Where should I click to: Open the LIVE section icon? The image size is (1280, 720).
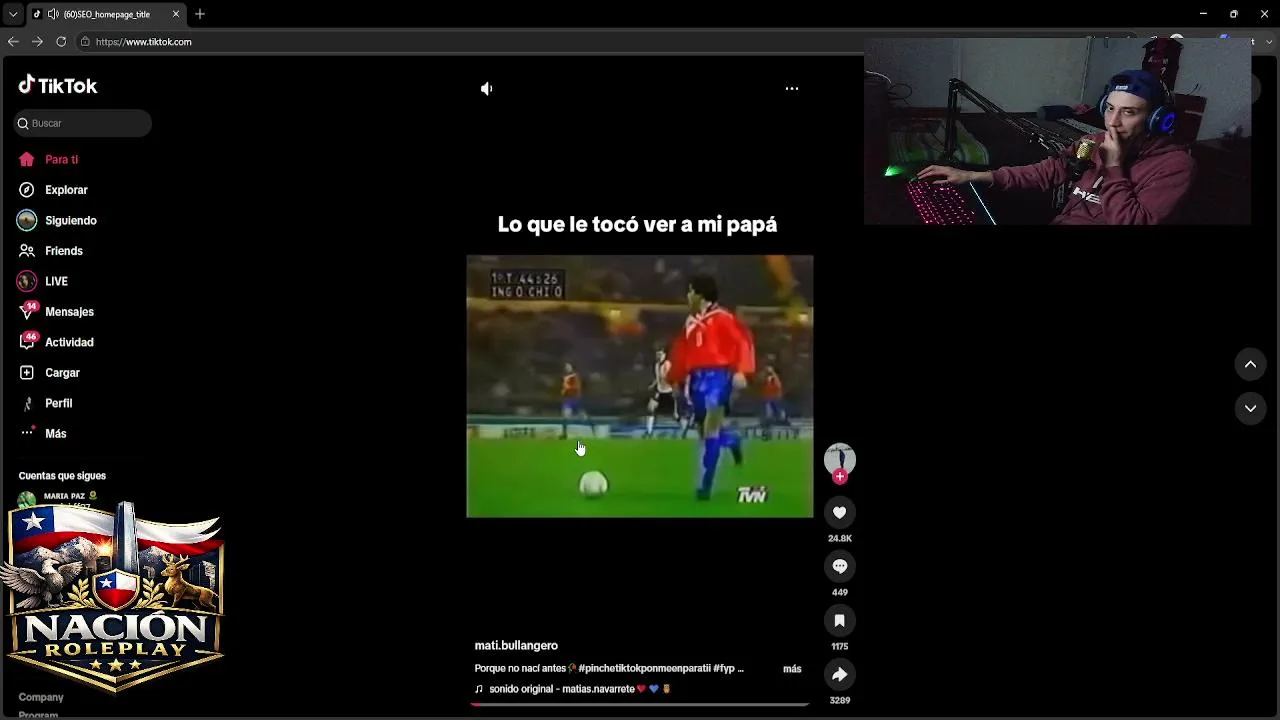27,281
